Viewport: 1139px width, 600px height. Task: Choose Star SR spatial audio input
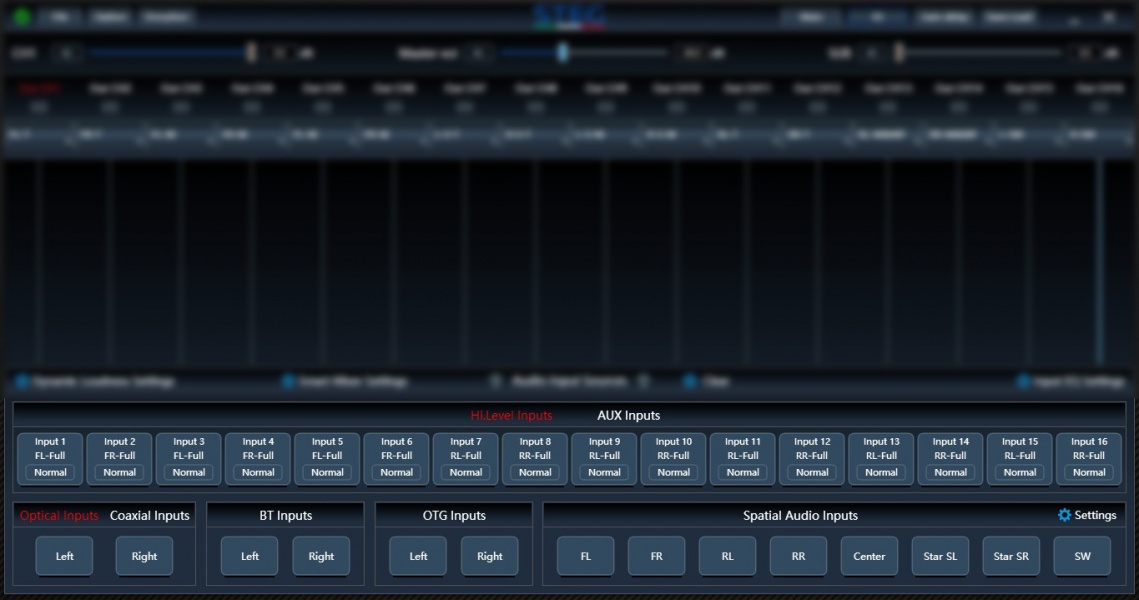(x=1011, y=556)
